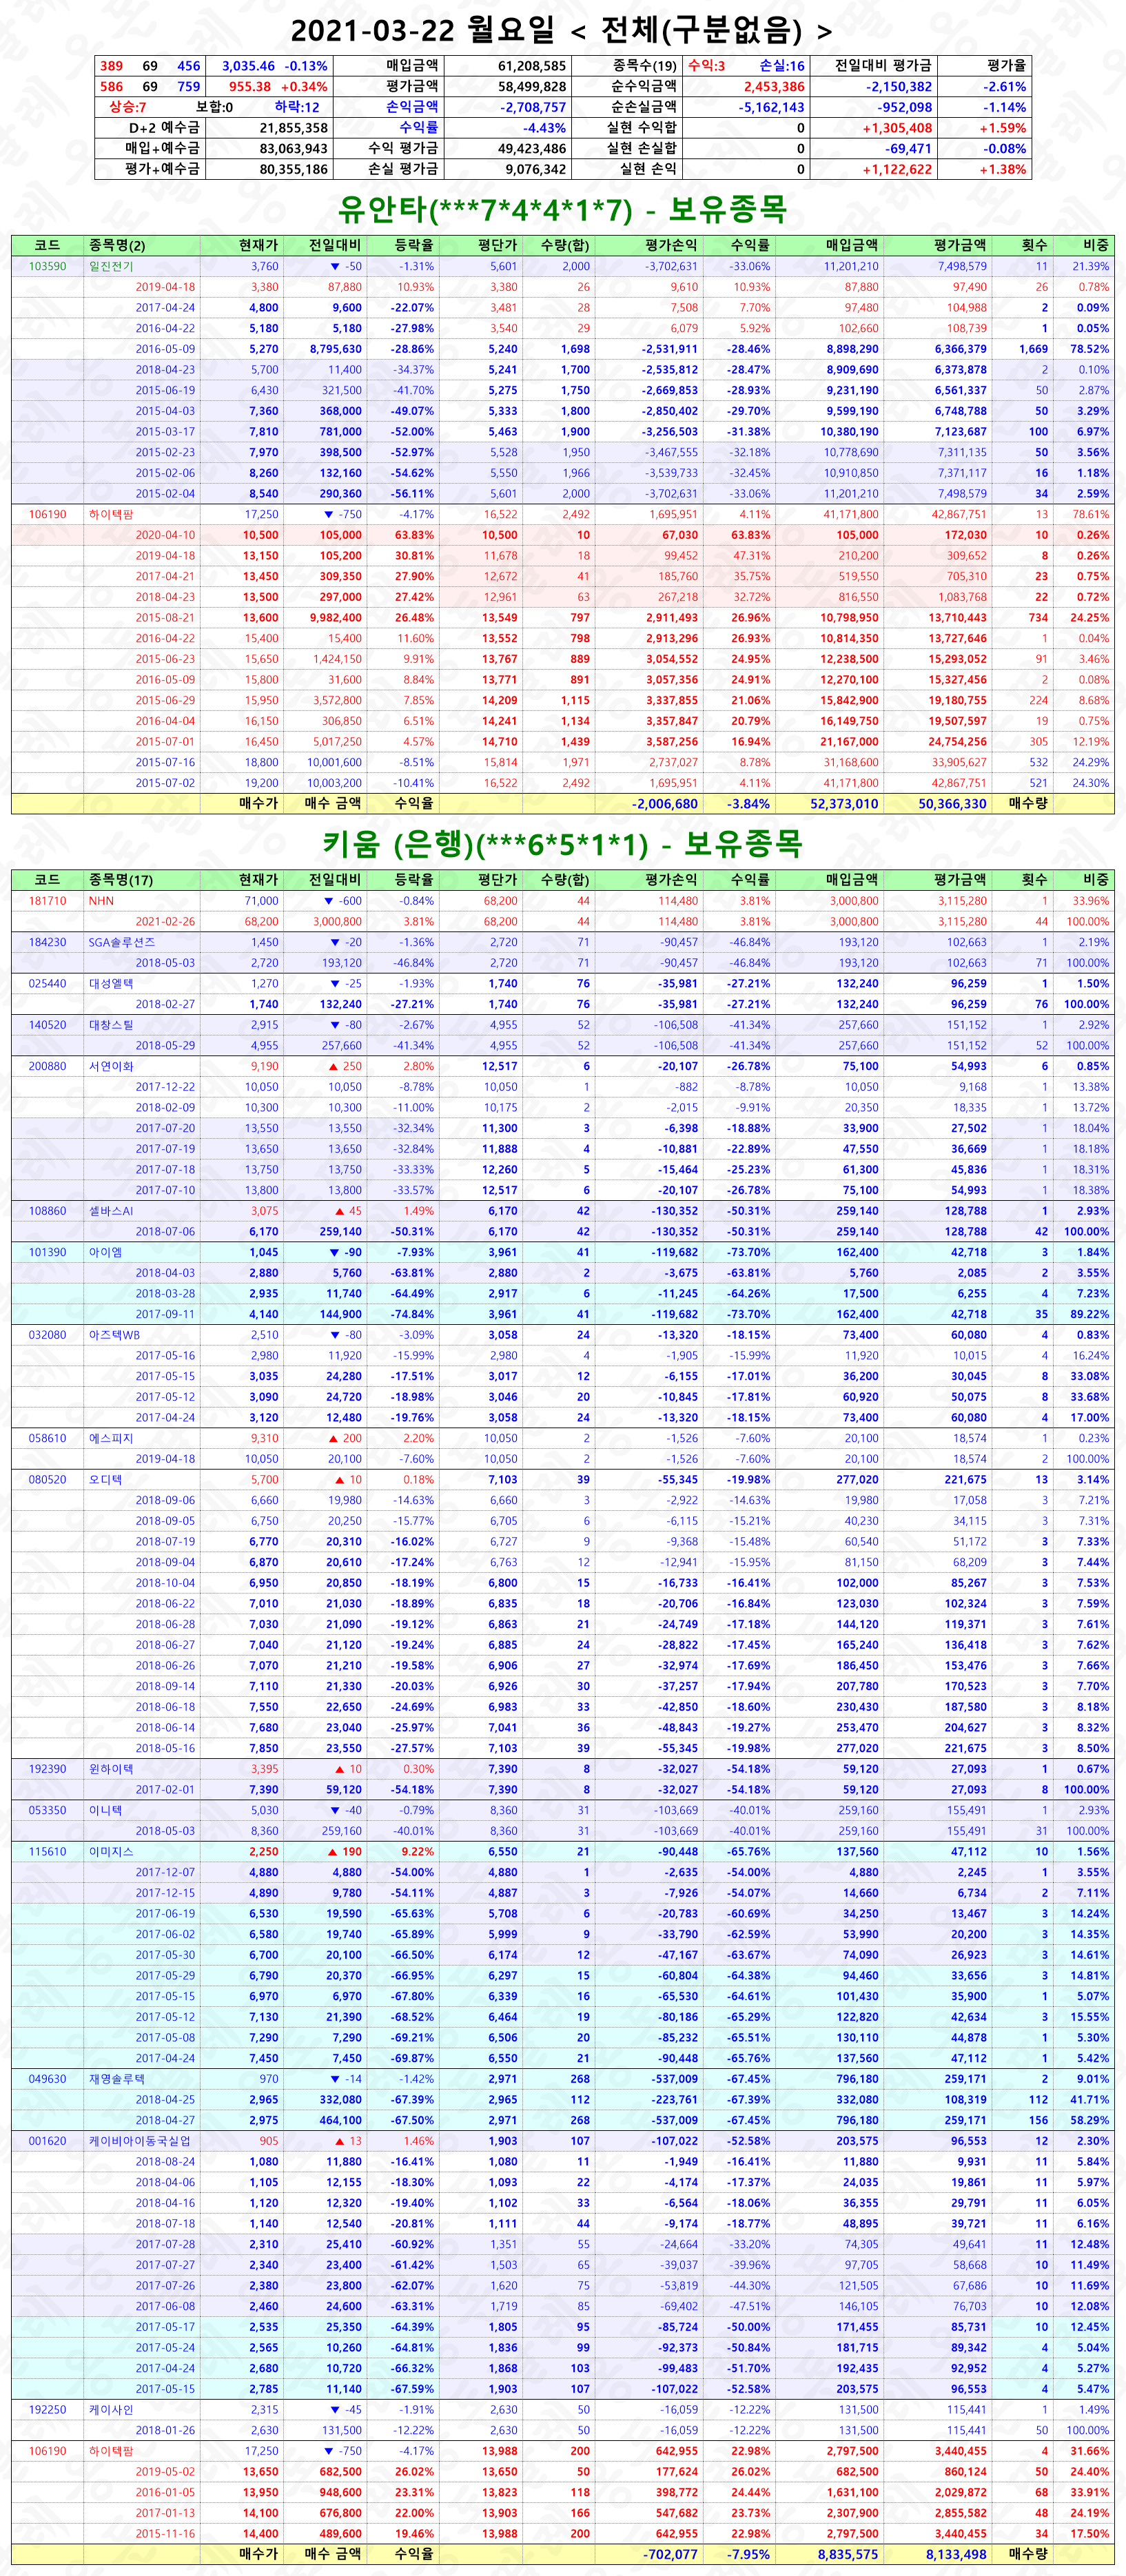This screenshot has height=2576, width=1126.
Task: Click the 하락:12 counter
Action: pyautogui.click(x=297, y=107)
